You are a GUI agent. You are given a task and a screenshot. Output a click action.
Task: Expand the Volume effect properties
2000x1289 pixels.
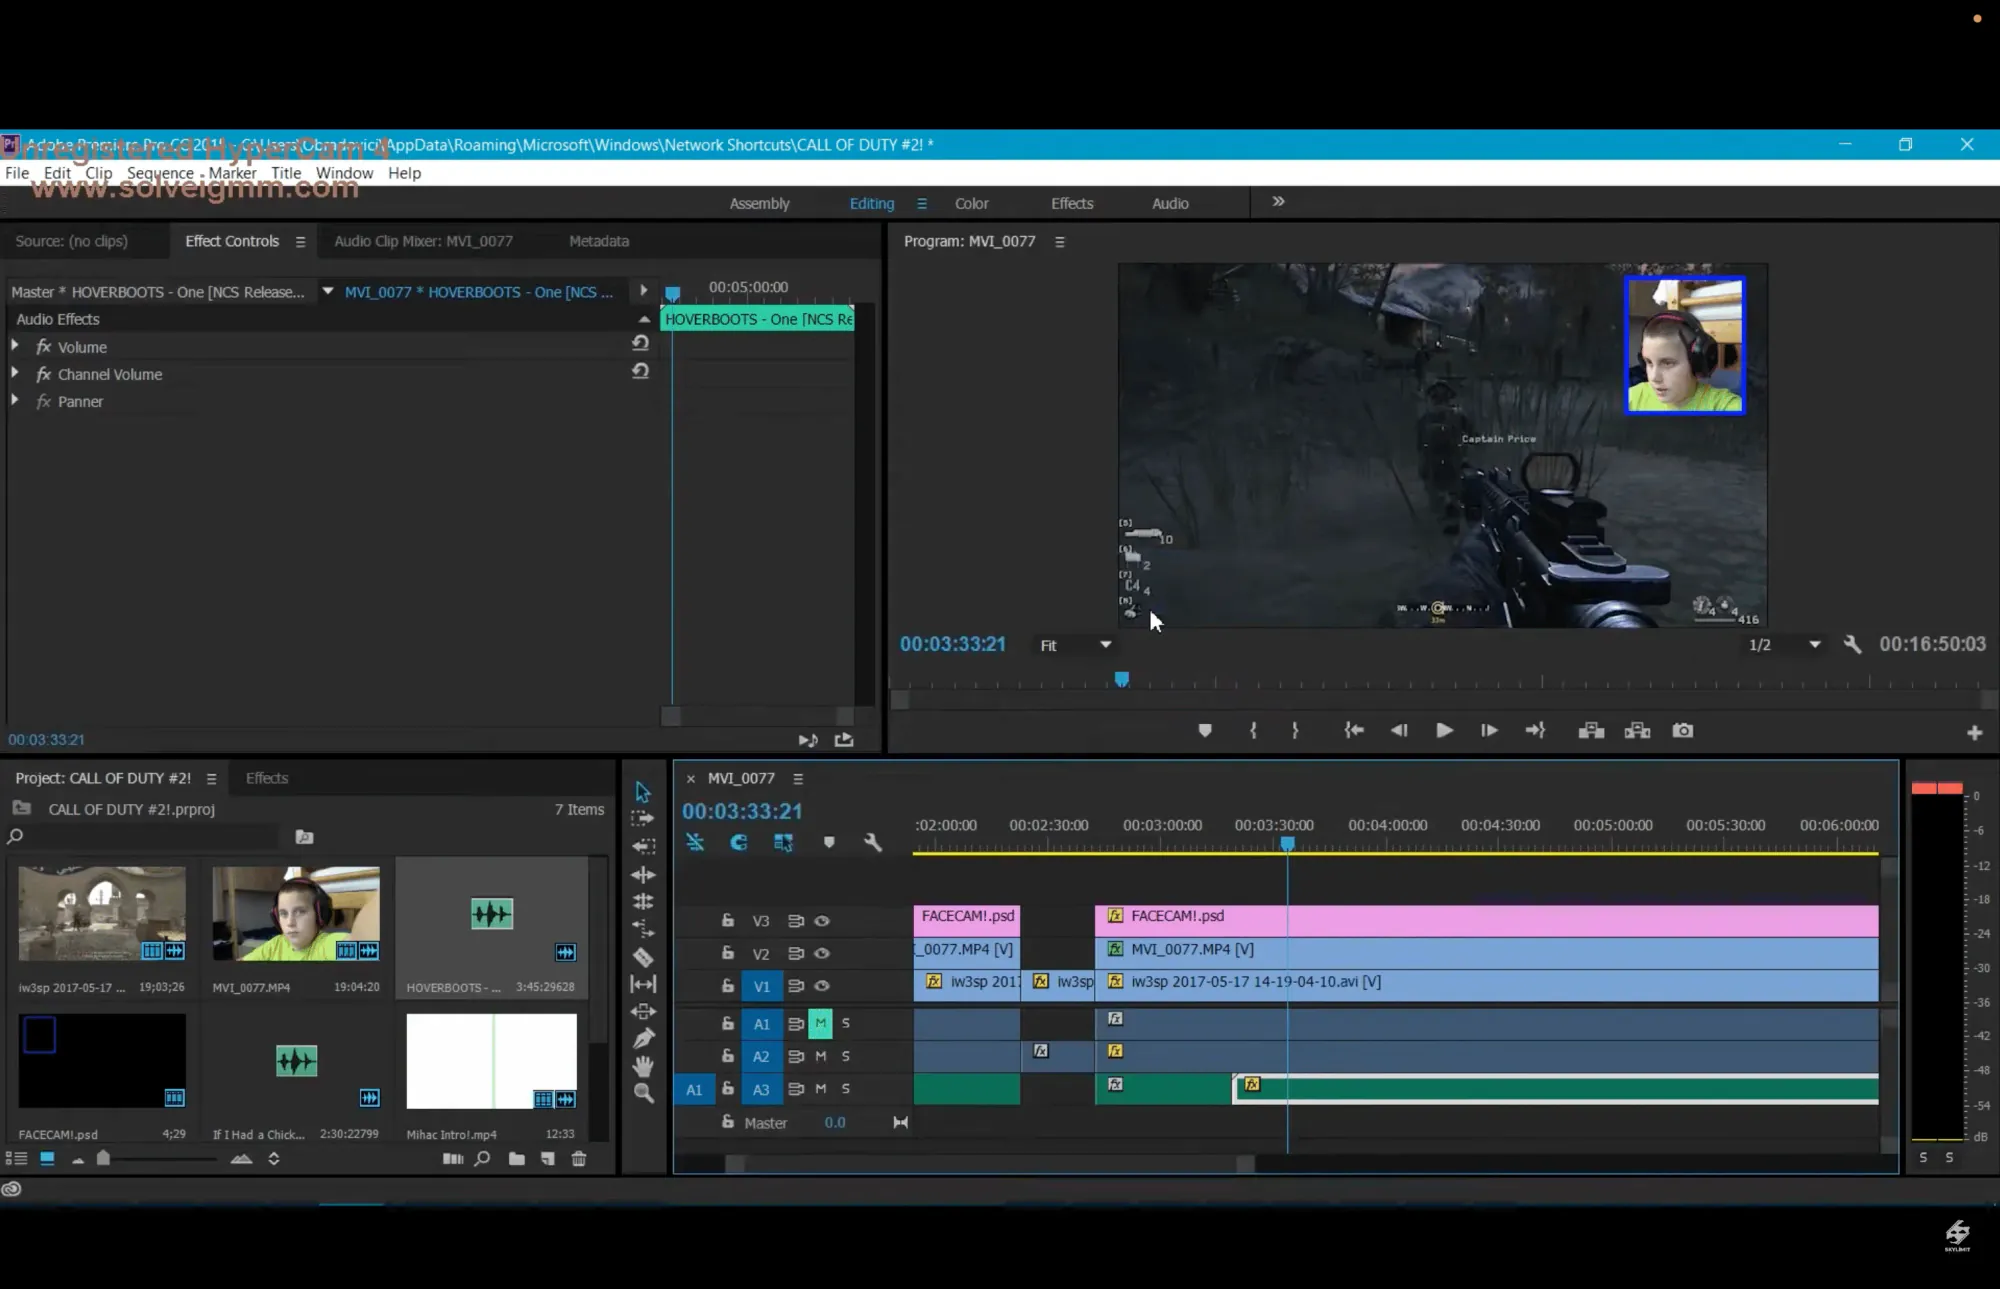coord(15,345)
